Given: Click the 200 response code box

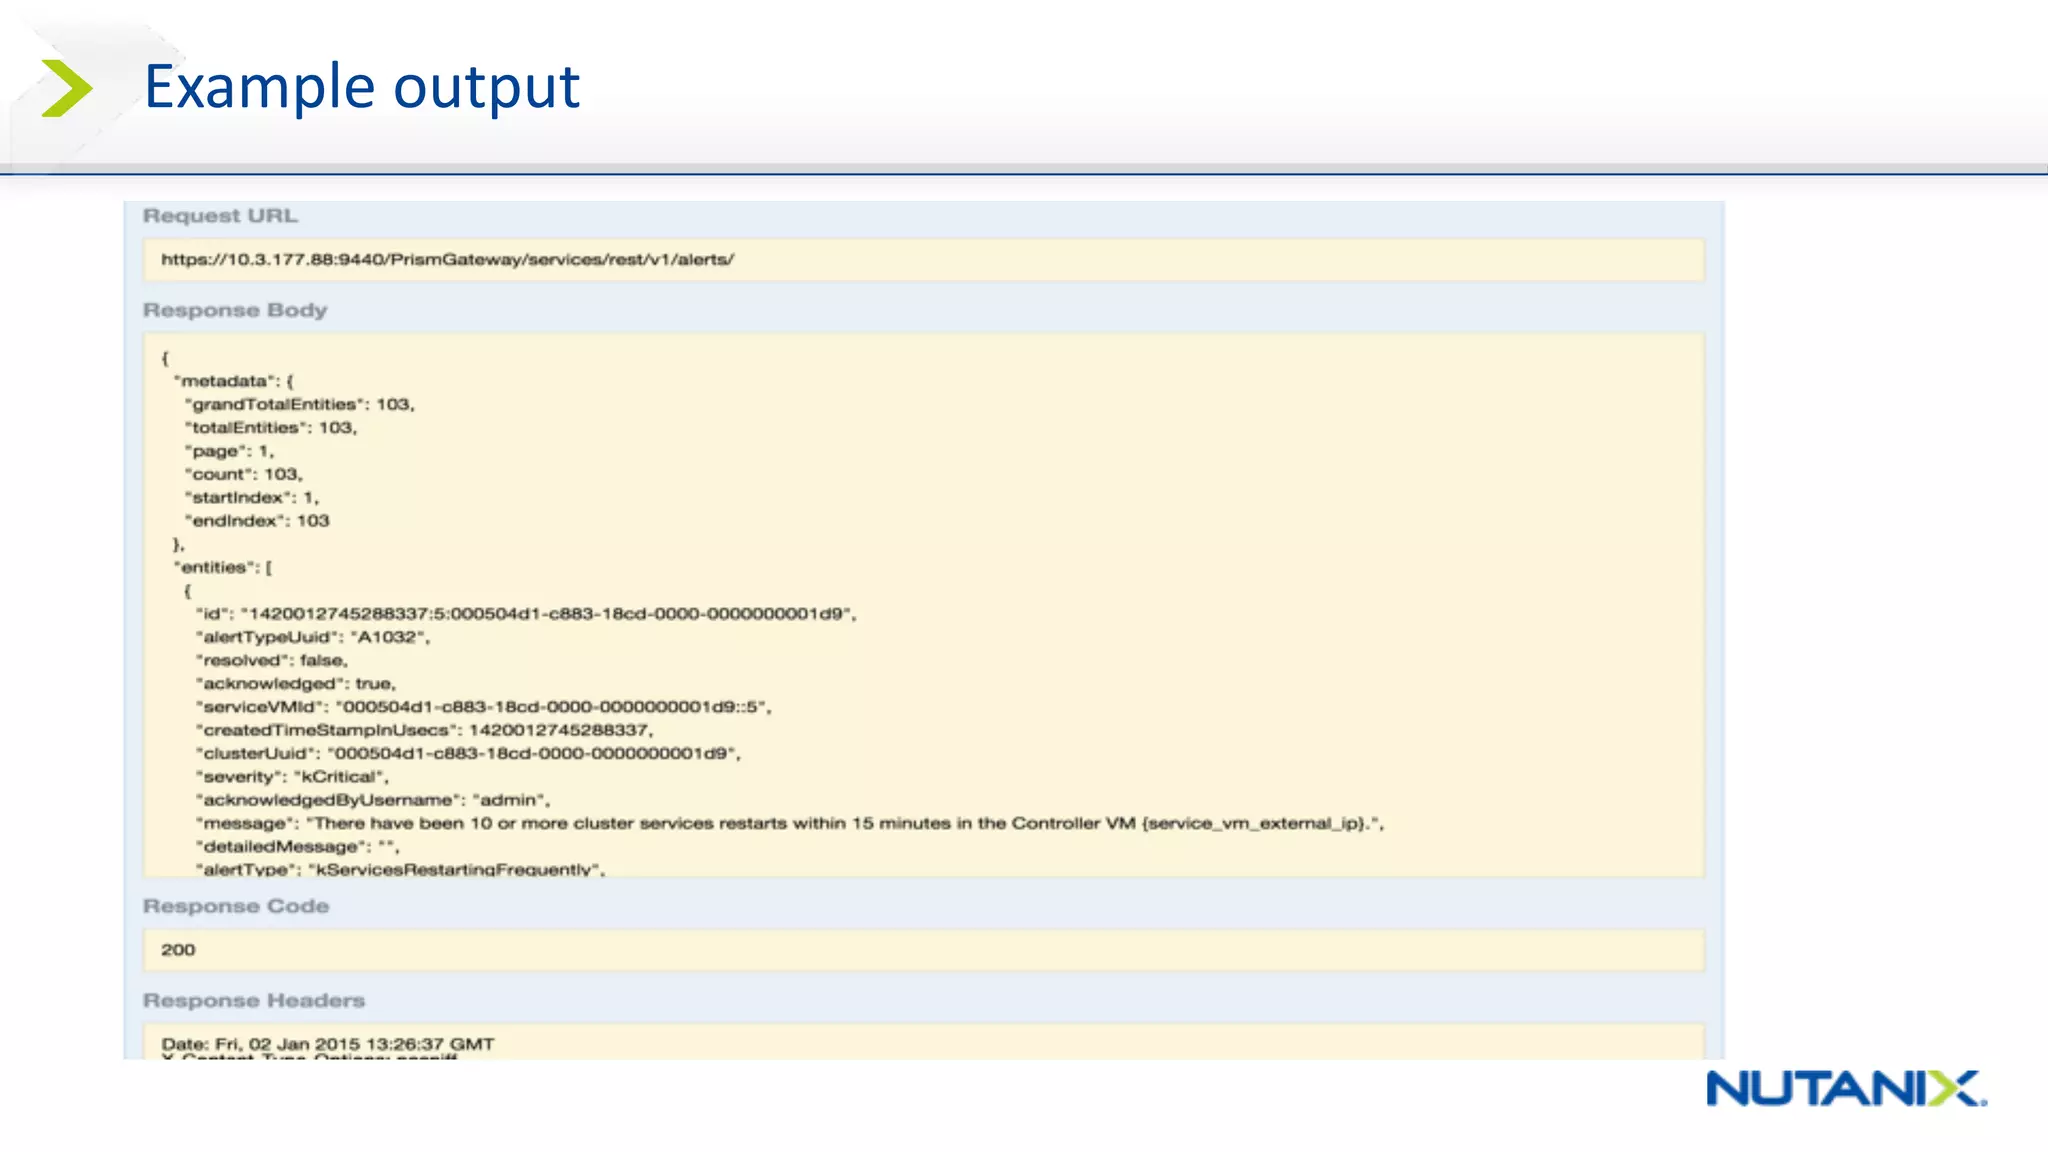Looking at the screenshot, I should click(922, 950).
